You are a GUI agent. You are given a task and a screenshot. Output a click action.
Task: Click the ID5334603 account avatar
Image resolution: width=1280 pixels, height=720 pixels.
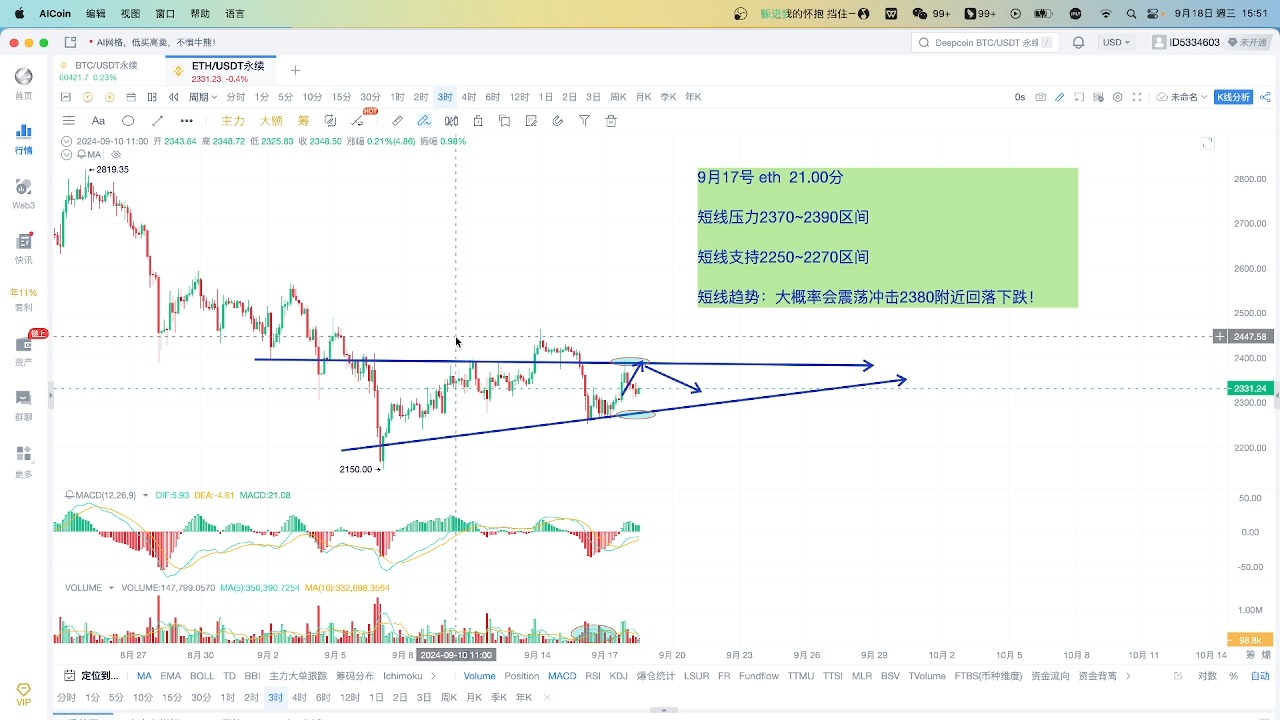click(1159, 43)
